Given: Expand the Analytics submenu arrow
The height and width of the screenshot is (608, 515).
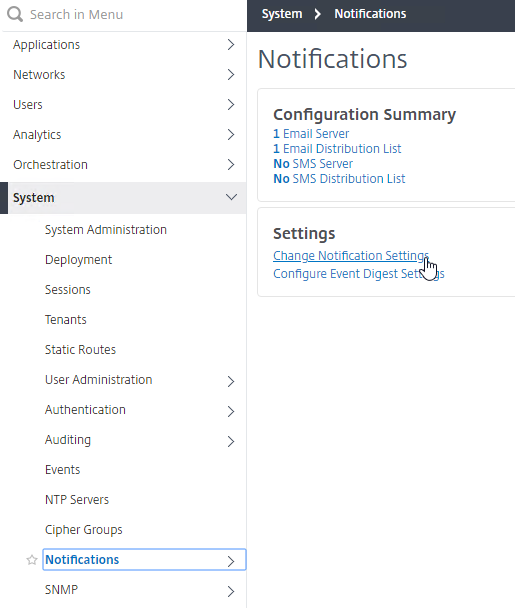Looking at the screenshot, I should 231,135.
